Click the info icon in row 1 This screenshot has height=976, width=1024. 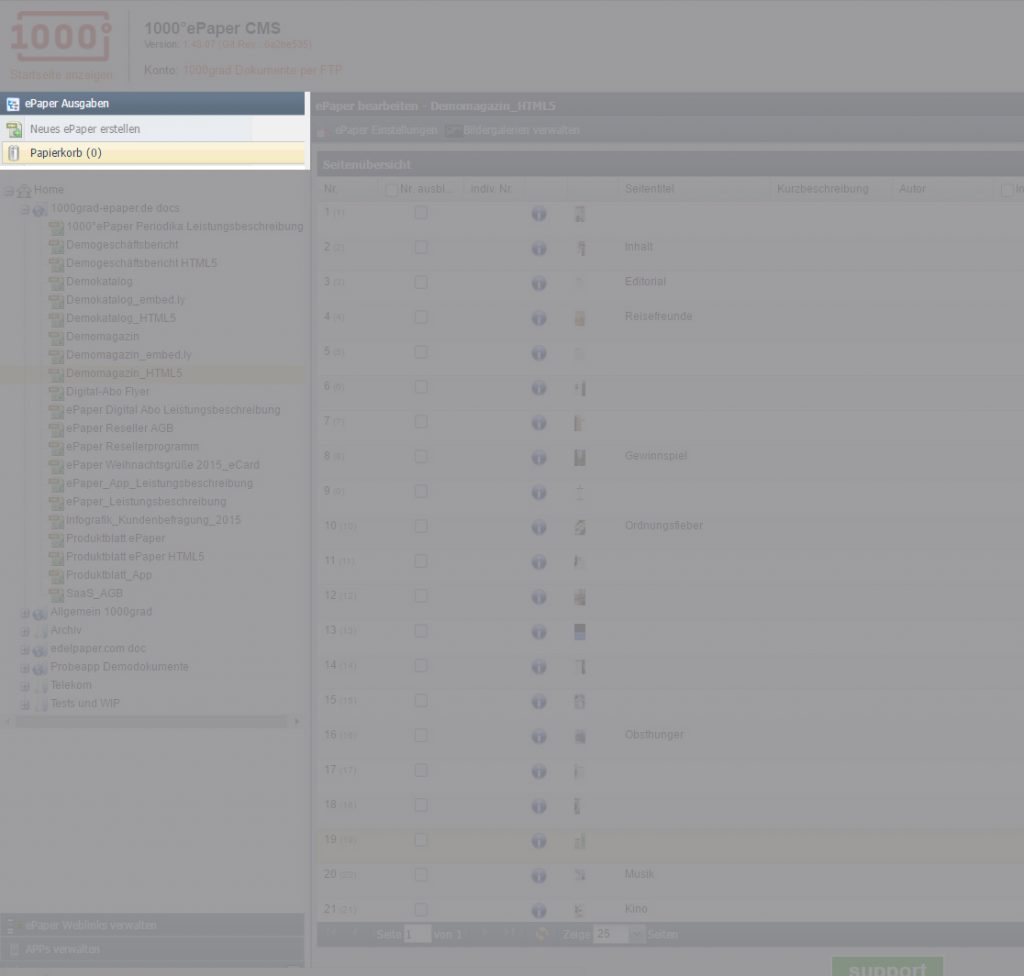[539, 214]
